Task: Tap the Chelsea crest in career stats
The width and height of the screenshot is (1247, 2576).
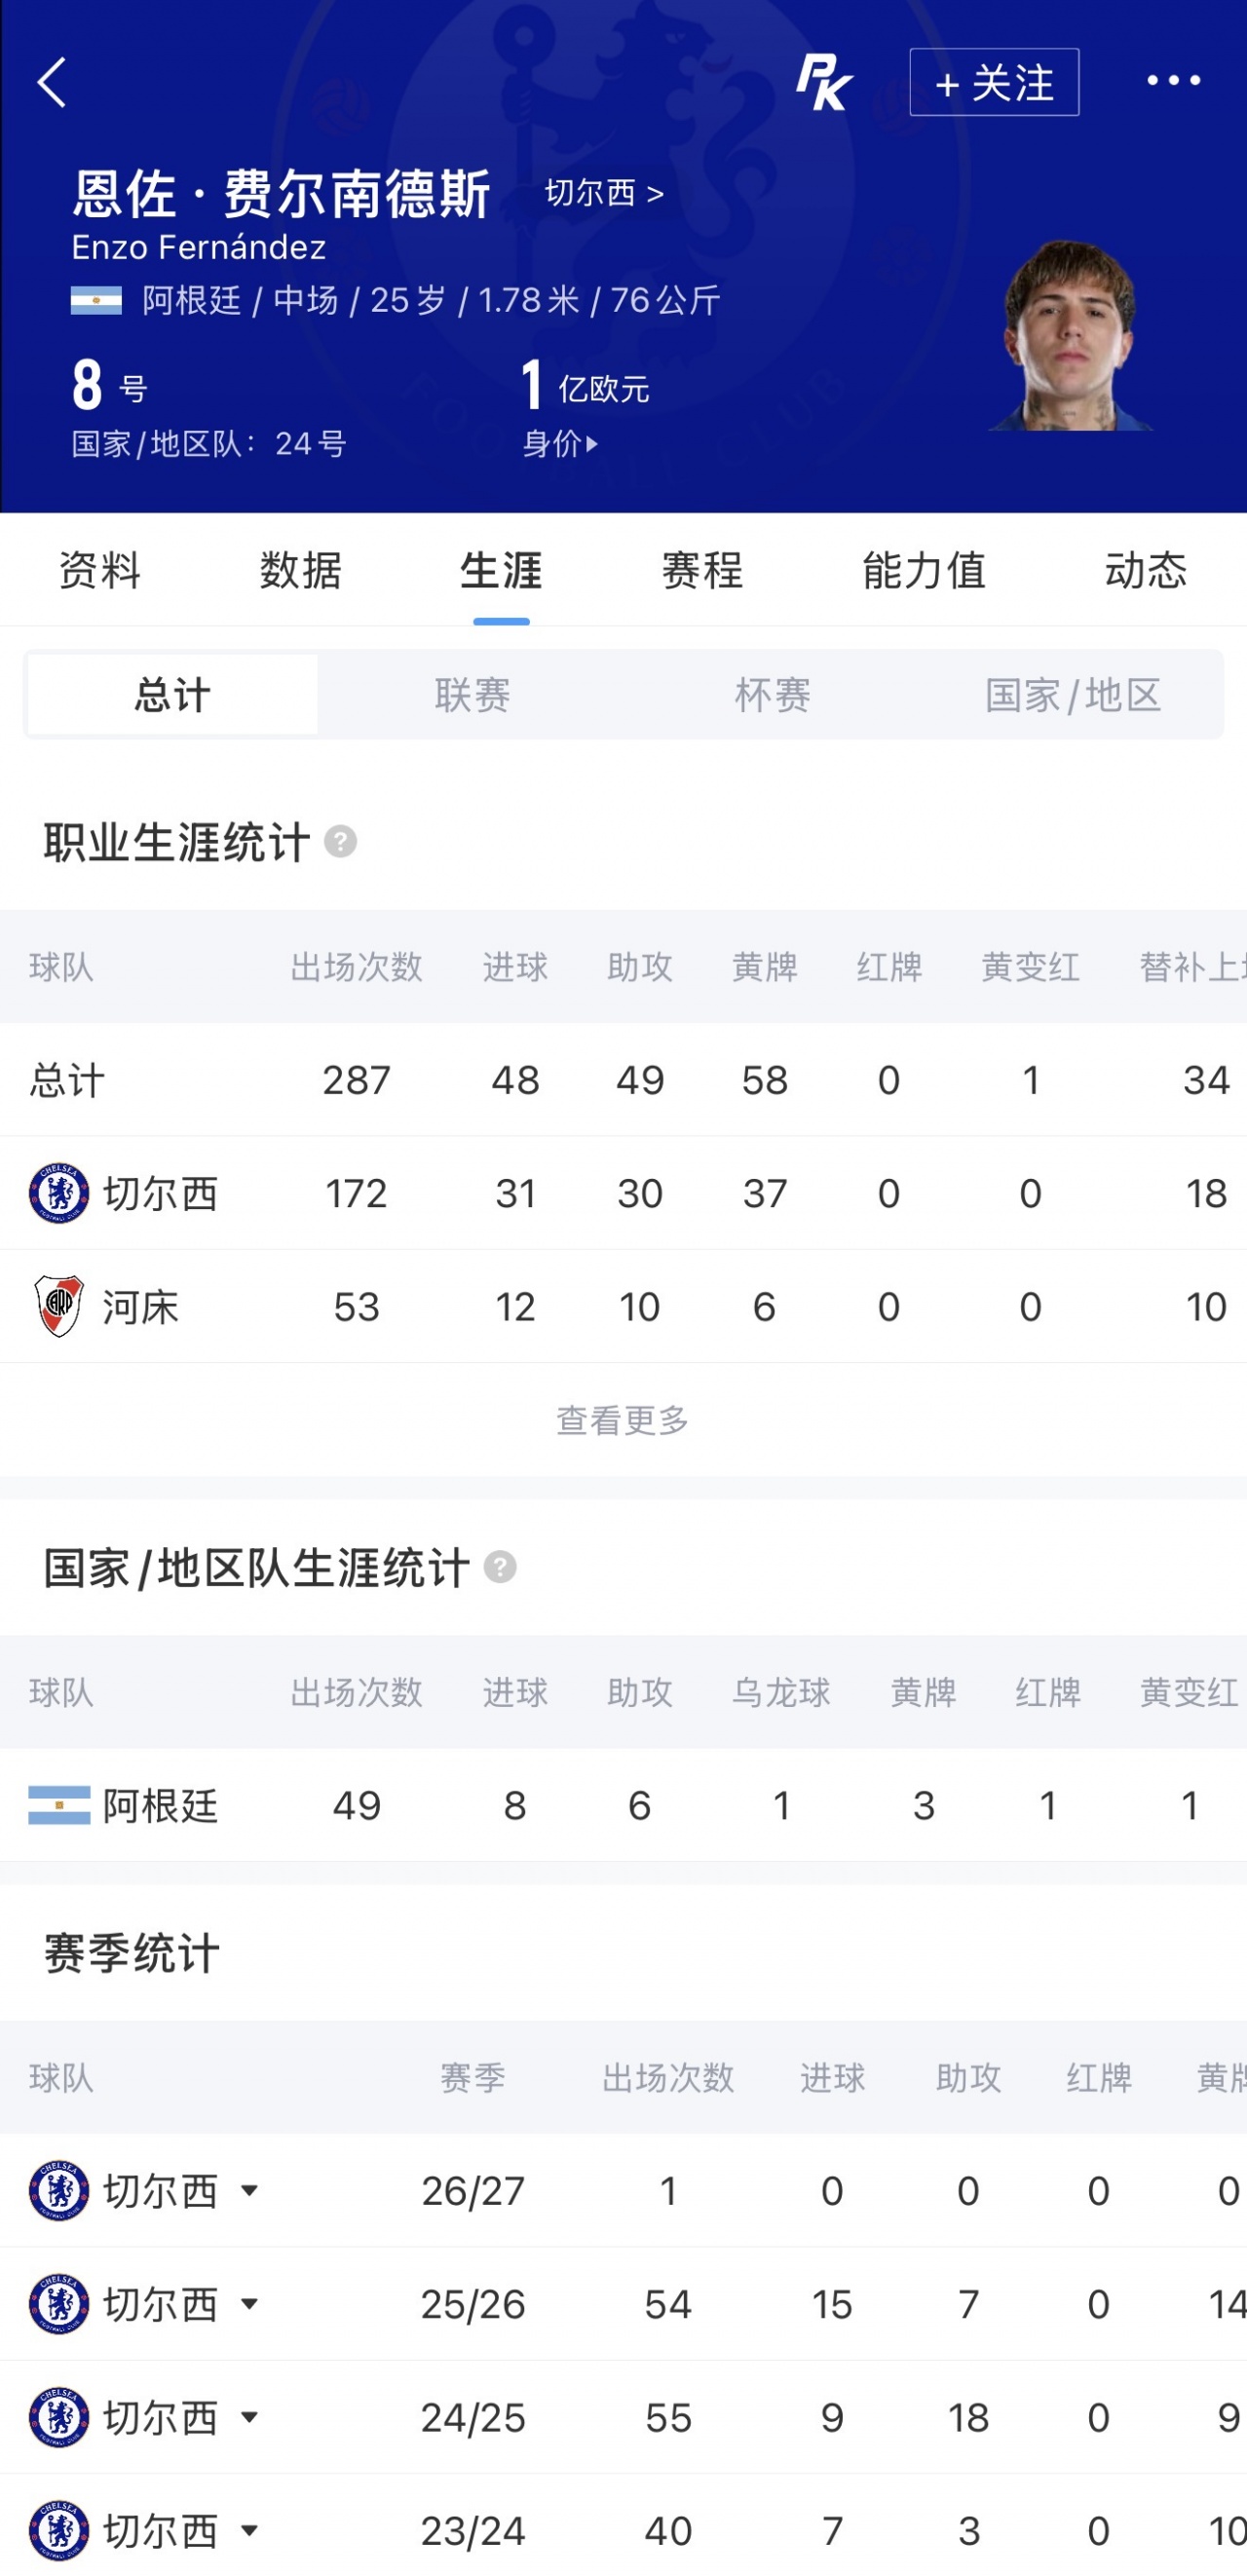Action: coord(59,1193)
